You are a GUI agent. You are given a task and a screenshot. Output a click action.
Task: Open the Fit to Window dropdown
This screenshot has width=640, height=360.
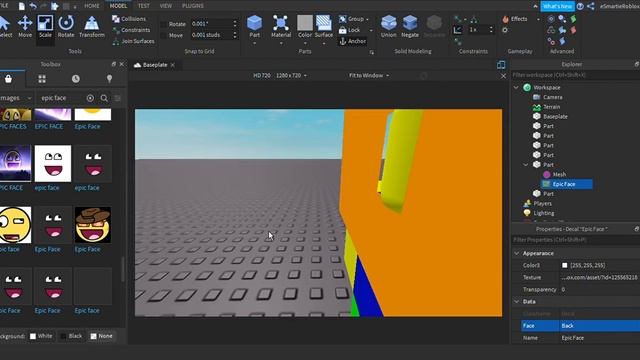pyautogui.click(x=369, y=76)
